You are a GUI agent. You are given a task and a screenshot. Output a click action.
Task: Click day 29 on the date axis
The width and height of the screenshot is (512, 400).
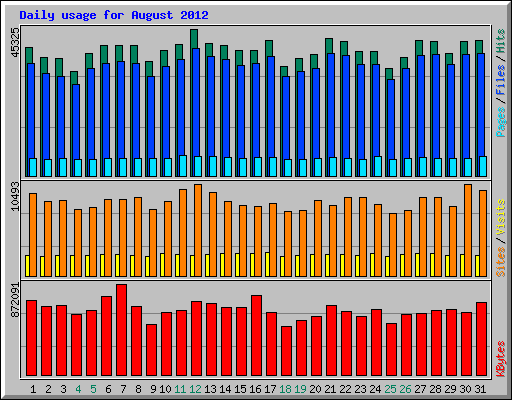pos(450,389)
